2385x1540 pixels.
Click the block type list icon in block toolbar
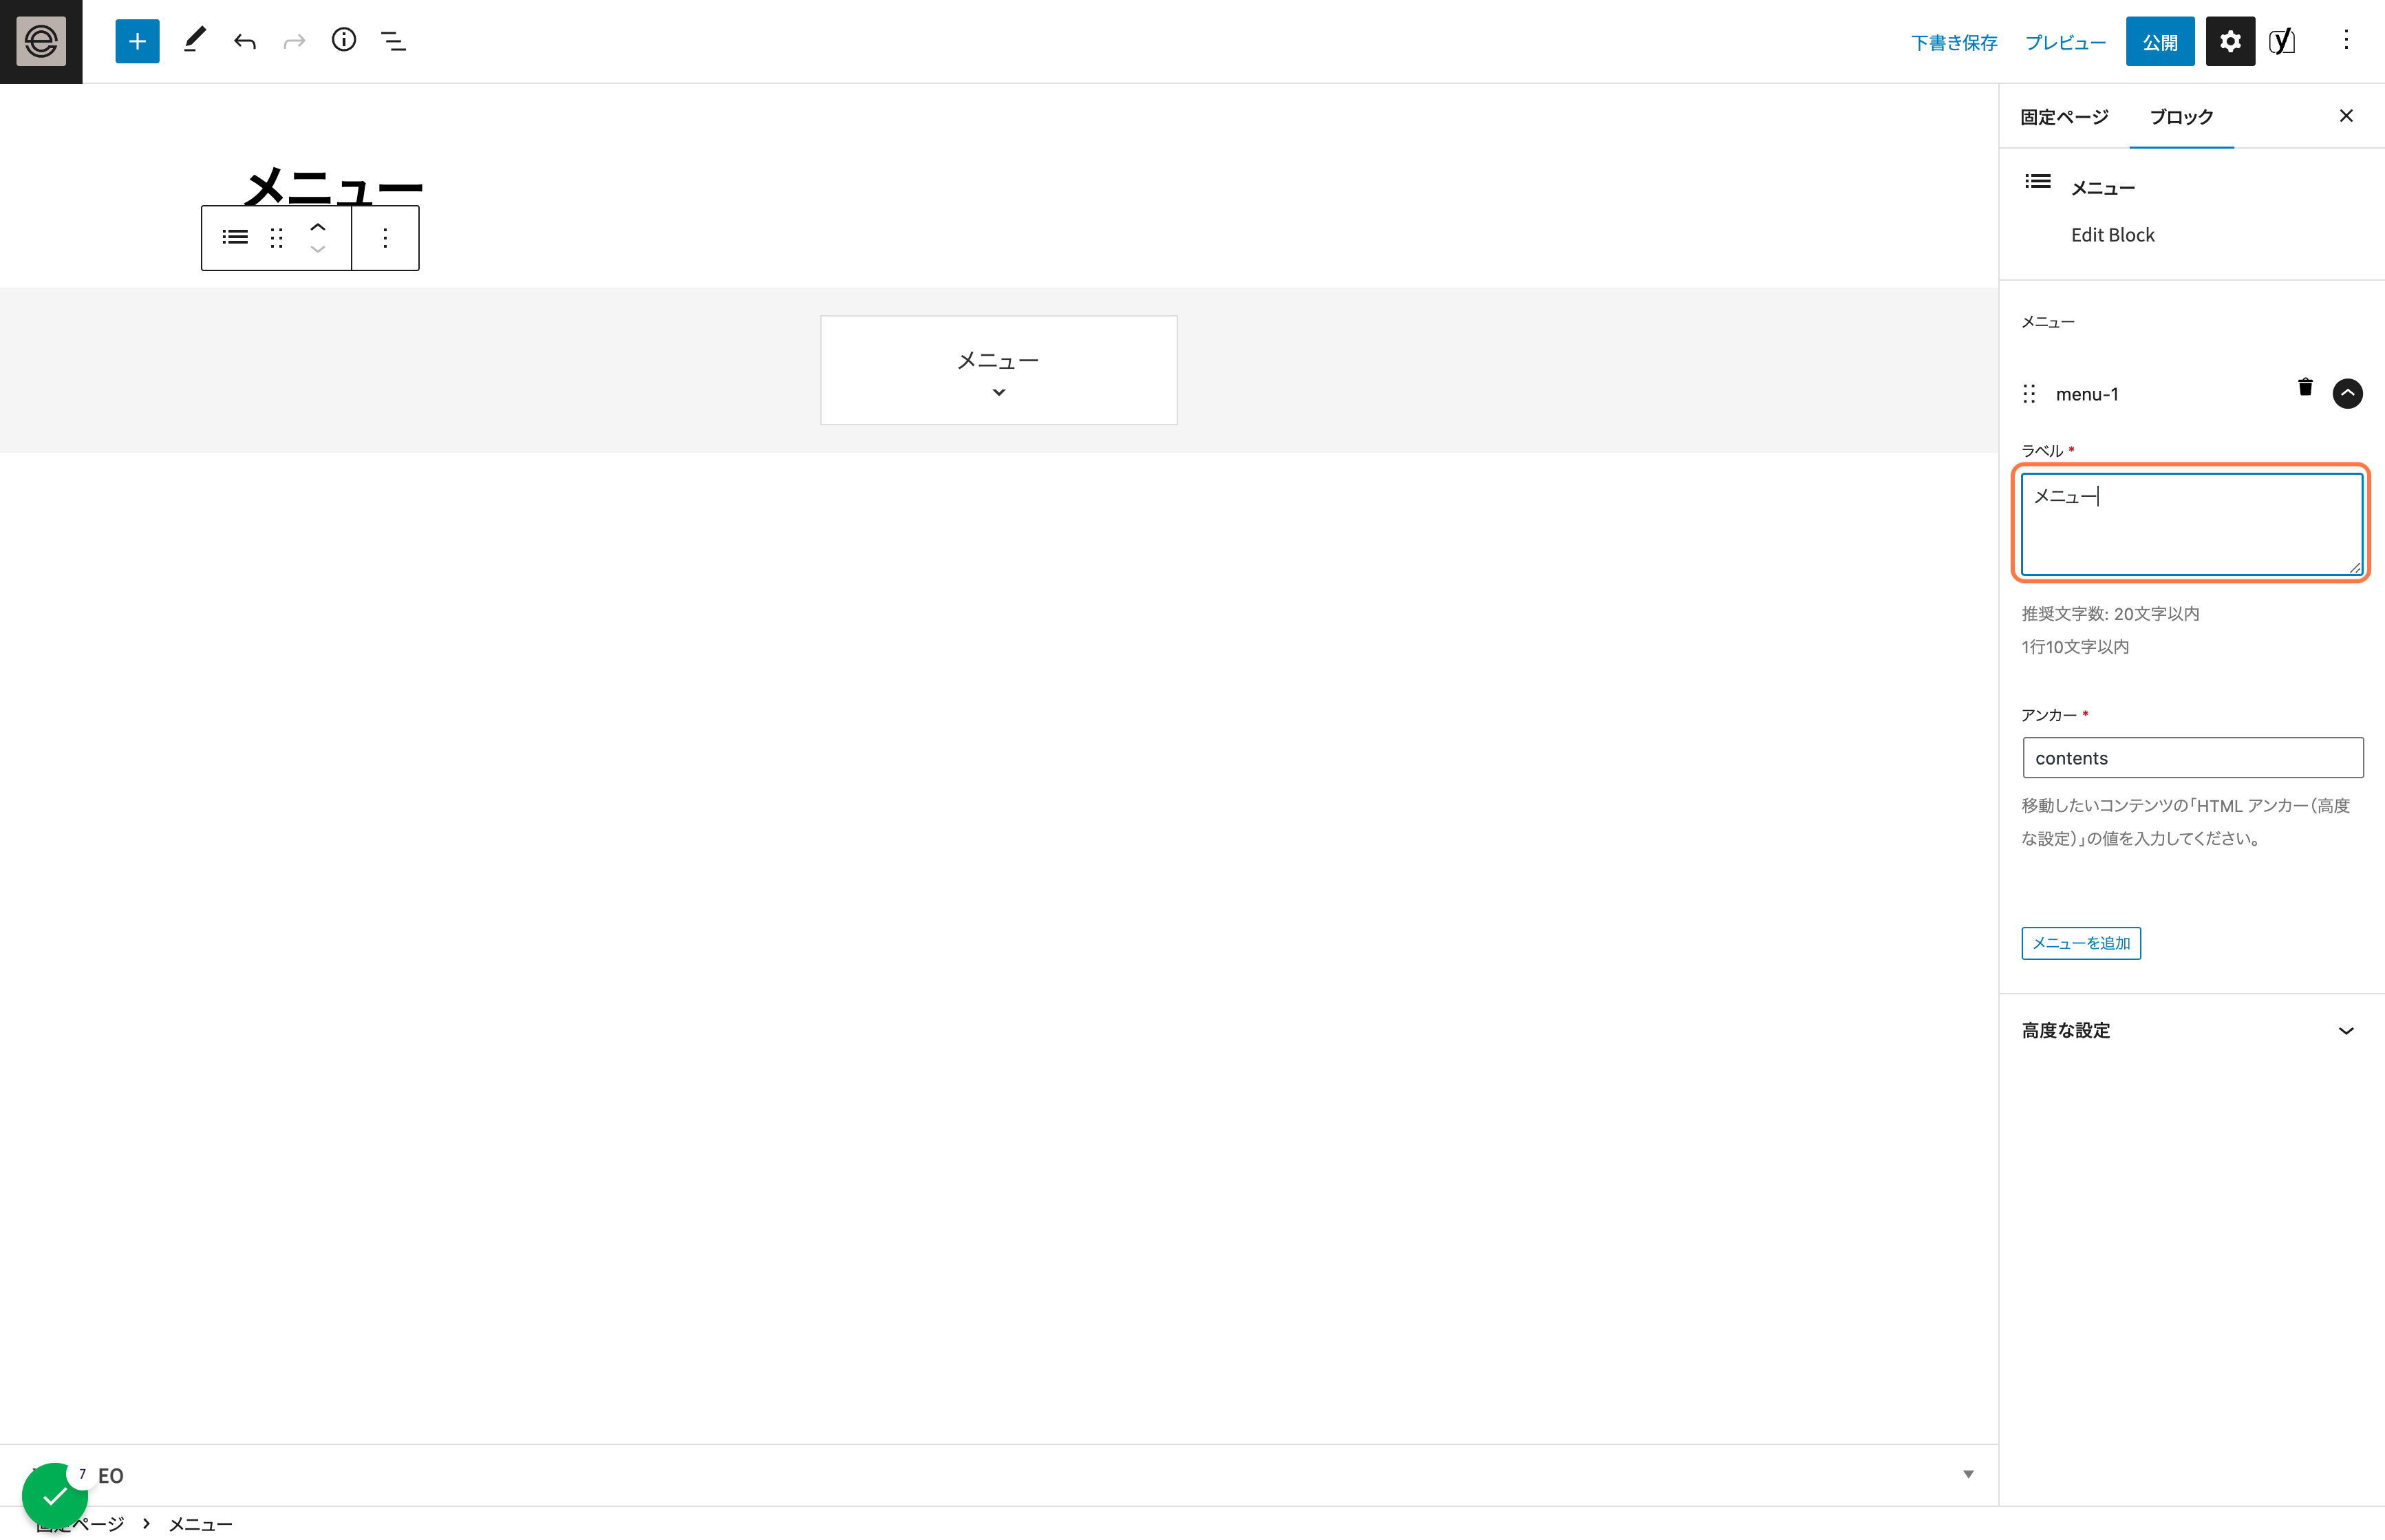pyautogui.click(x=235, y=237)
